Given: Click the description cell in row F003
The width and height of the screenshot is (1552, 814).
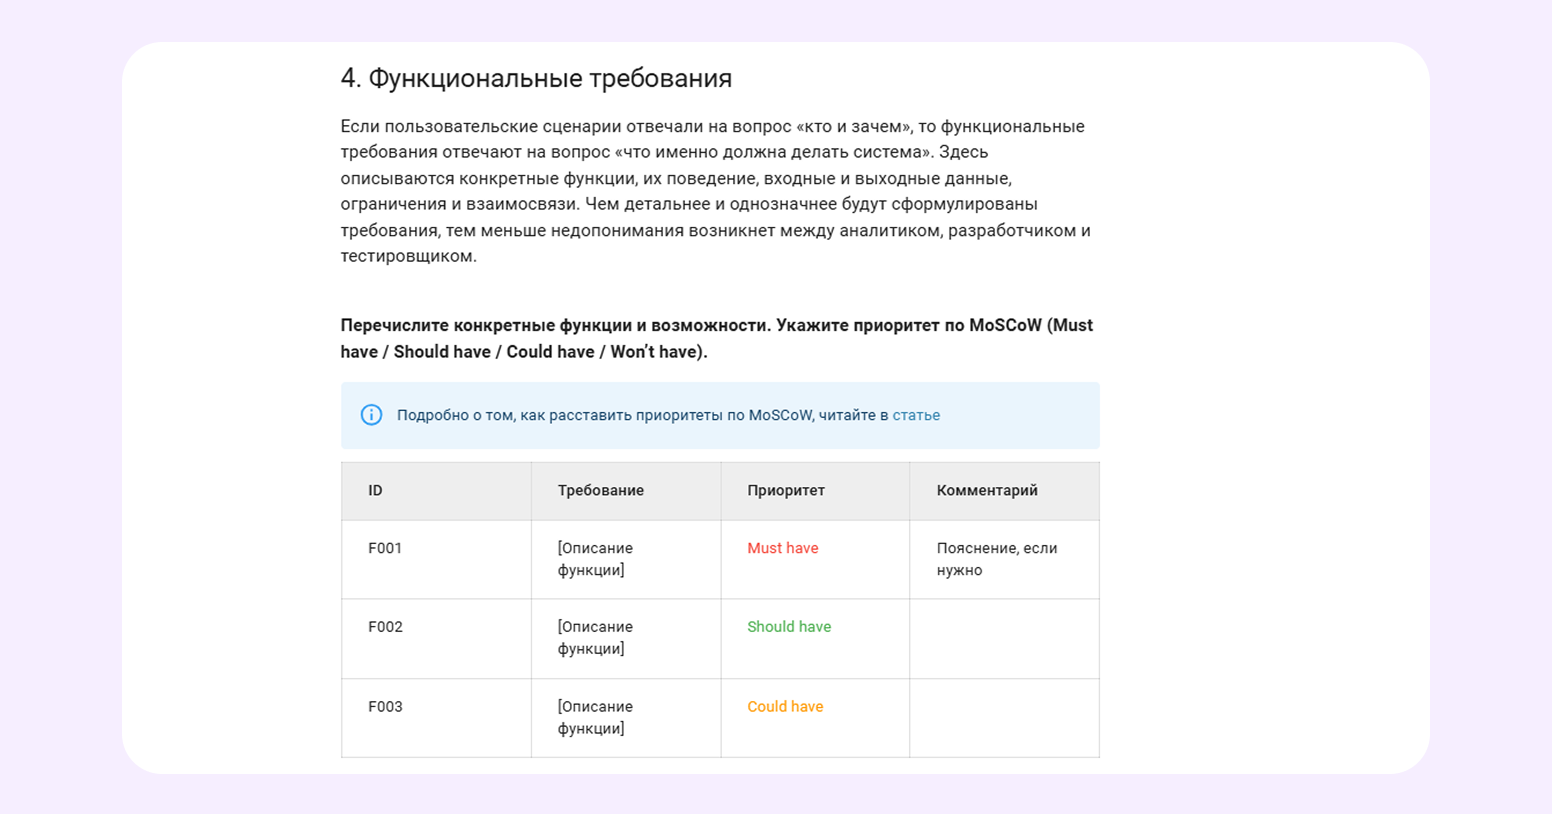Looking at the screenshot, I should click(x=595, y=717).
